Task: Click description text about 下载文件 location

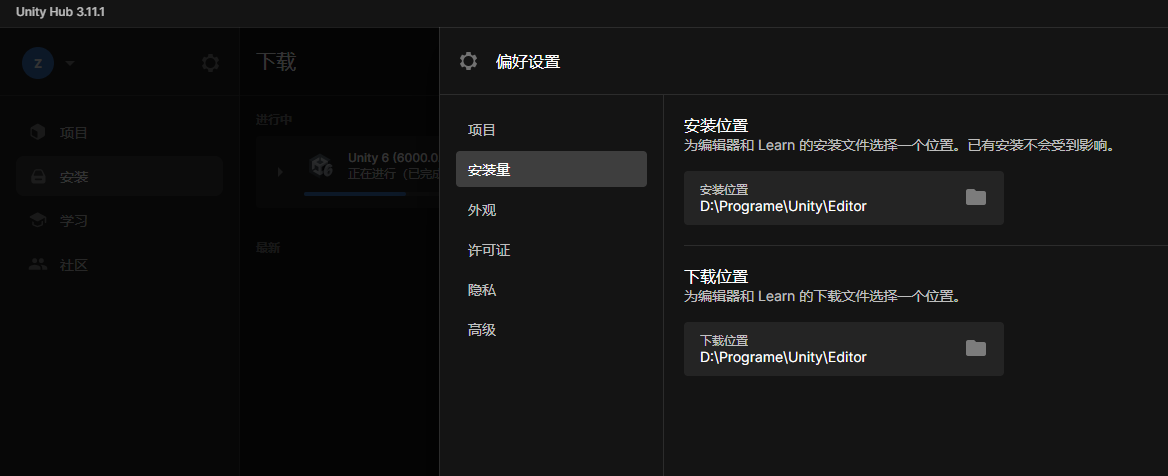Action: [822, 296]
